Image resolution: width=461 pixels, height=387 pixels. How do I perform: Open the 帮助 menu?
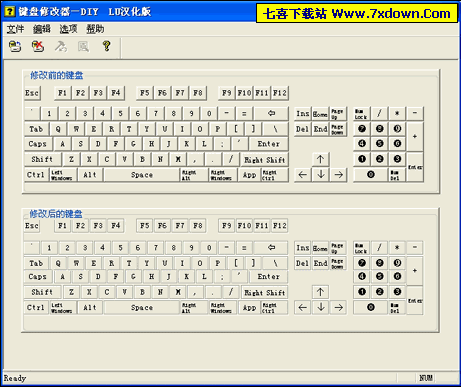tap(95, 29)
